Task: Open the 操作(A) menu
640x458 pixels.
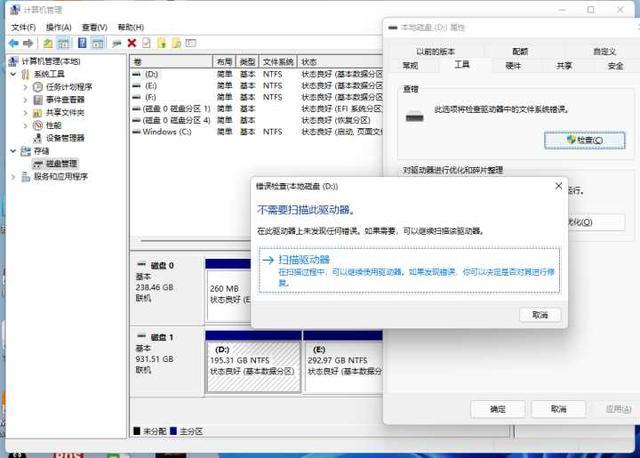Action: [58, 27]
